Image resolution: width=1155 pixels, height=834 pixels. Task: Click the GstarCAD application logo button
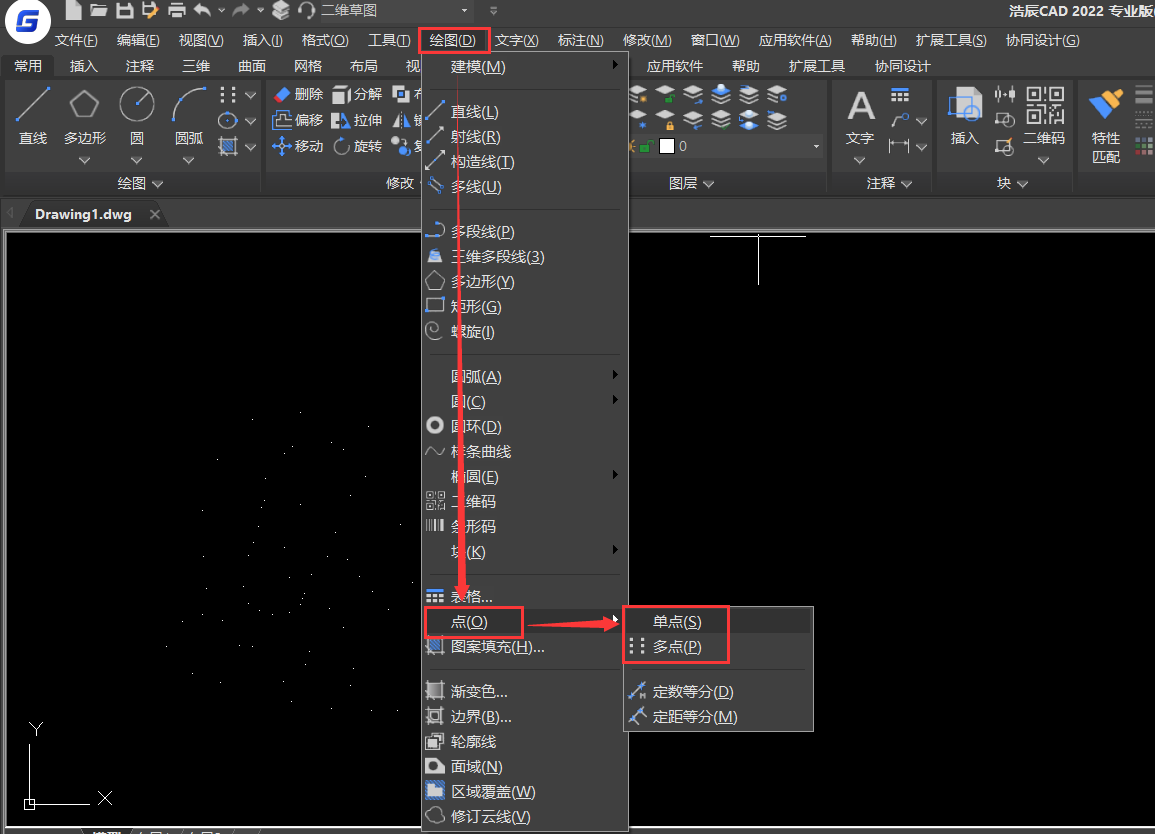[27, 22]
